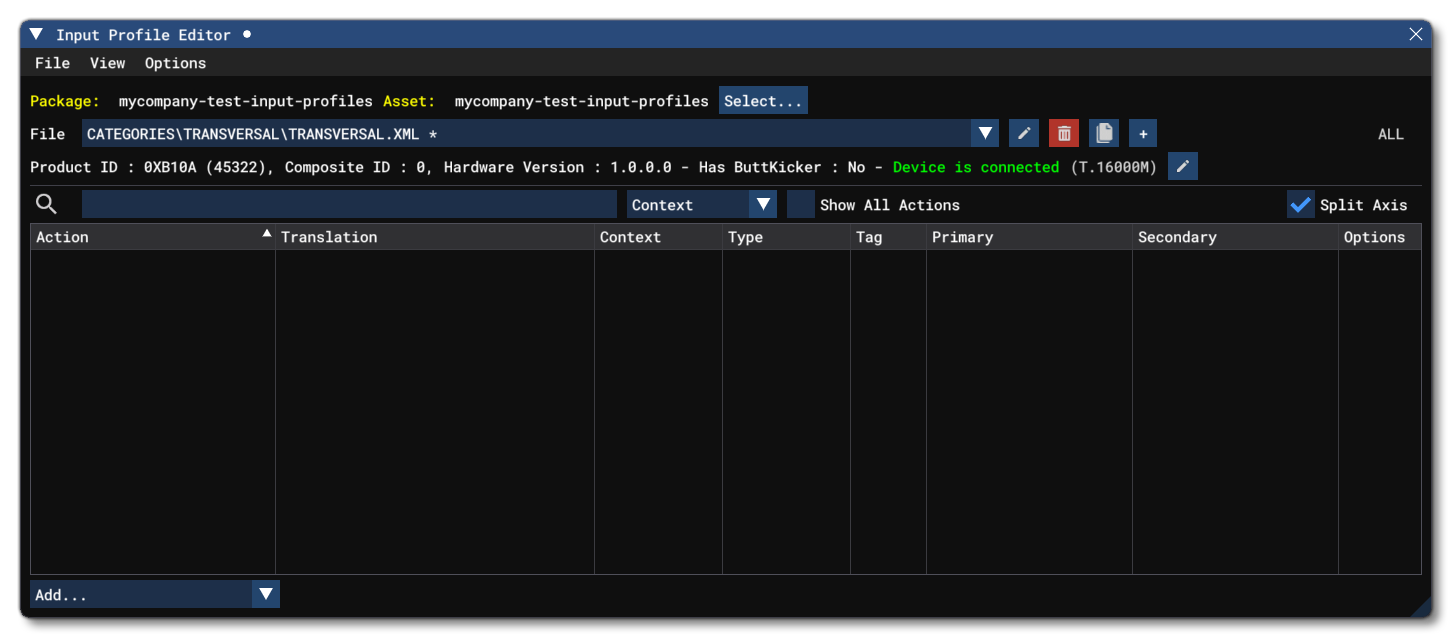Delete TRANSVERSAL.XML using the trash icon

click(x=1063, y=133)
